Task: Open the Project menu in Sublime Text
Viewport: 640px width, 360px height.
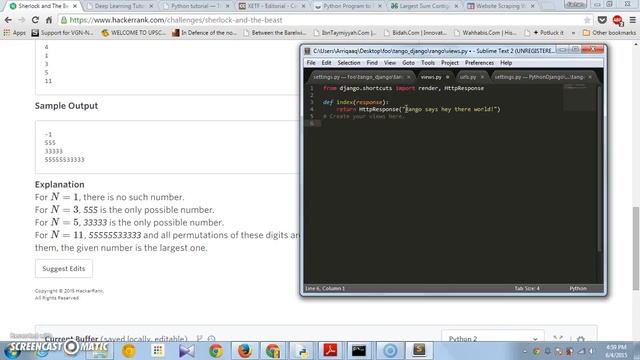Action: pyautogui.click(x=450, y=63)
